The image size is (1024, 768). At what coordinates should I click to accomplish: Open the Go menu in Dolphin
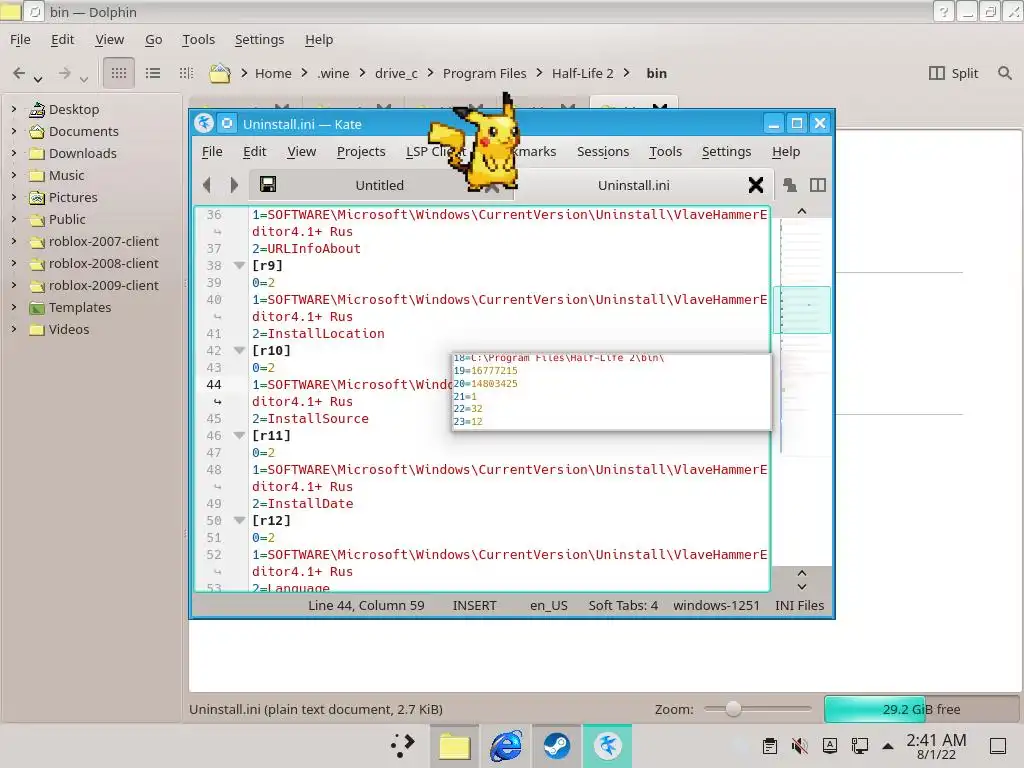point(153,39)
